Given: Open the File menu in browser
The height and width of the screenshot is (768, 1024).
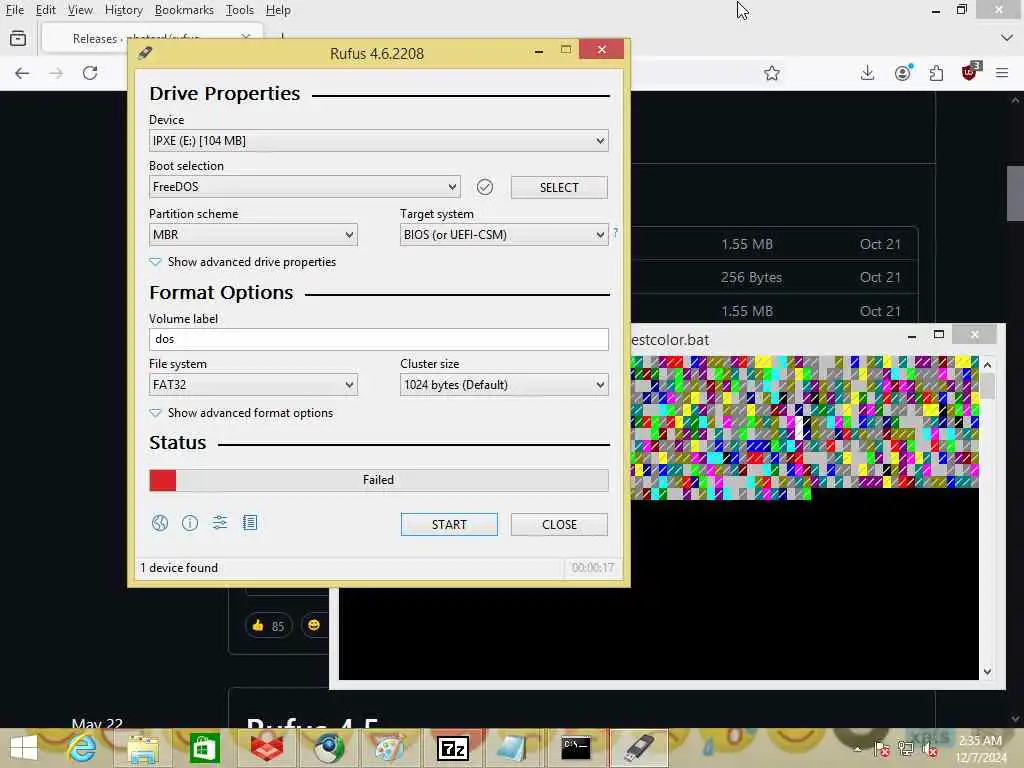Looking at the screenshot, I should [x=14, y=10].
